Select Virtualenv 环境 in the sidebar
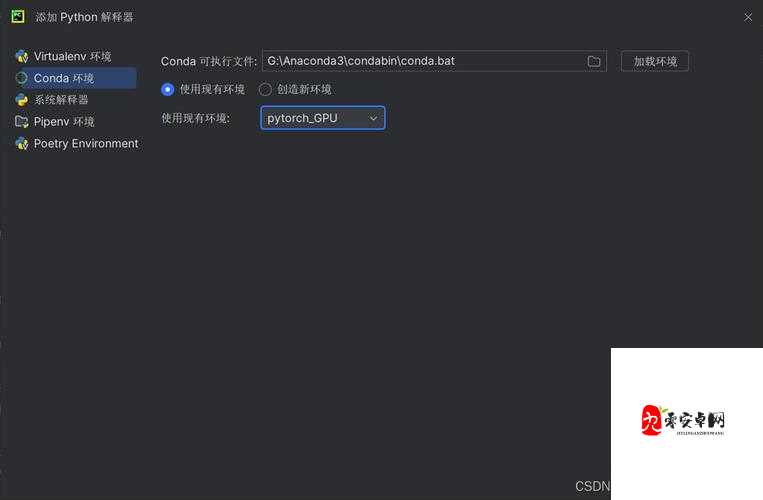 click(x=63, y=56)
